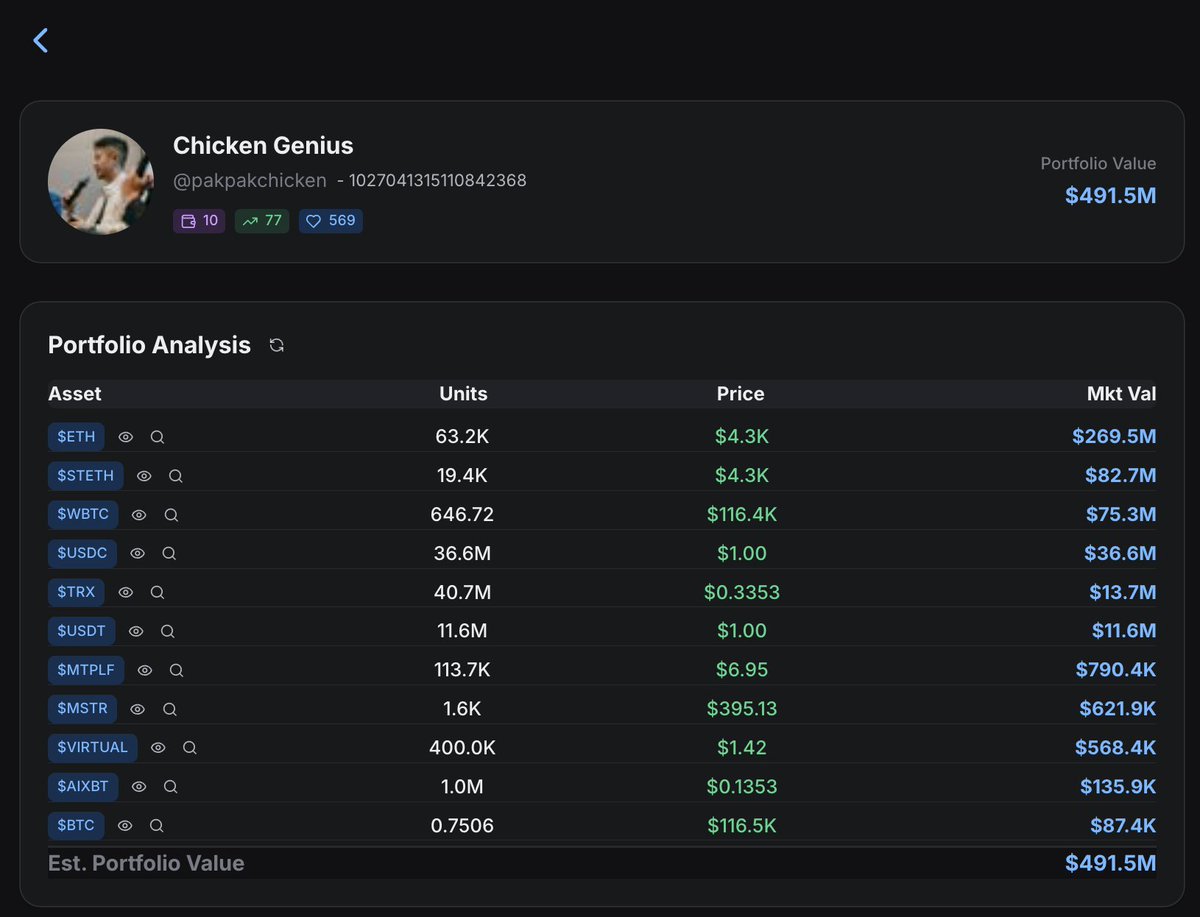Viewport: 1200px width, 917px height.
Task: Toggle visibility eye for $USDT
Action: coord(136,631)
